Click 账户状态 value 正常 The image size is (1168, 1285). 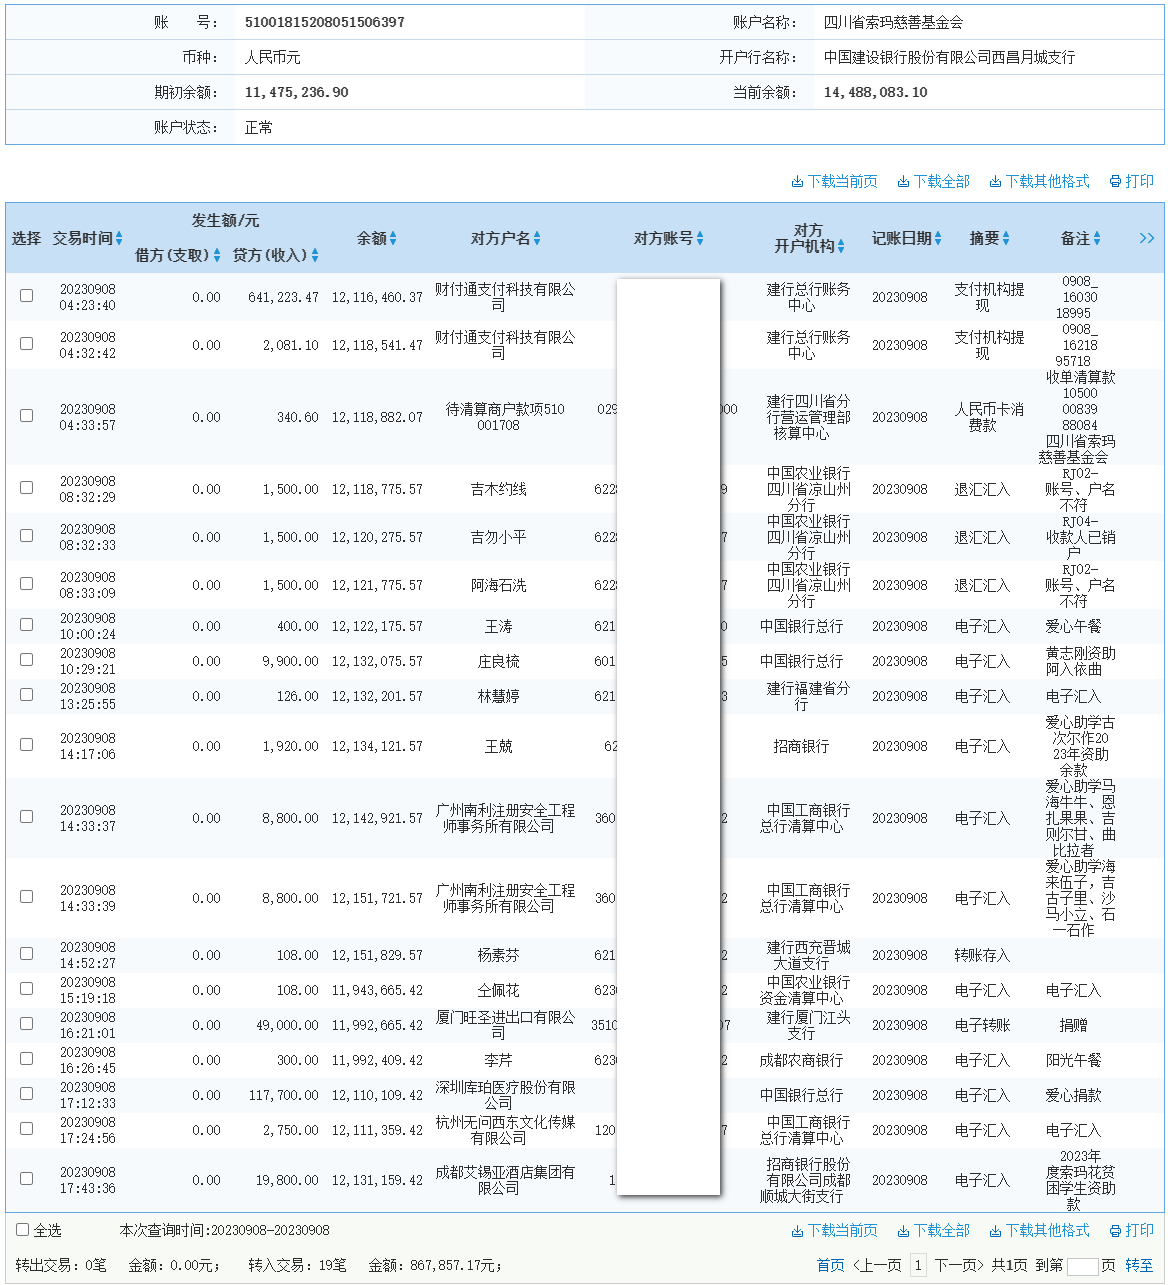(x=258, y=127)
